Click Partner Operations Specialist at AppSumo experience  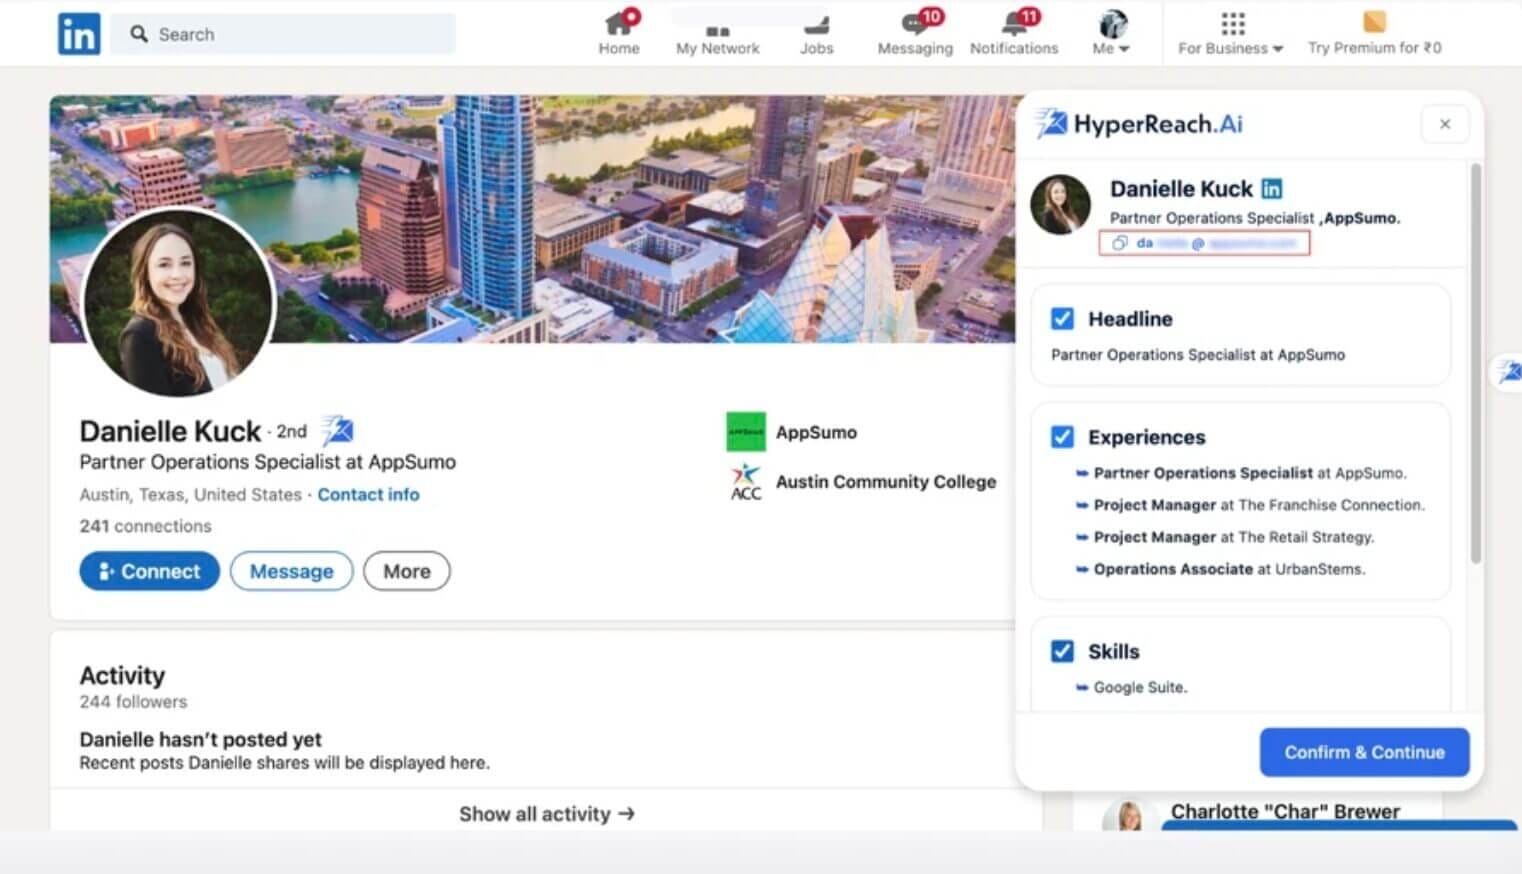point(1250,473)
